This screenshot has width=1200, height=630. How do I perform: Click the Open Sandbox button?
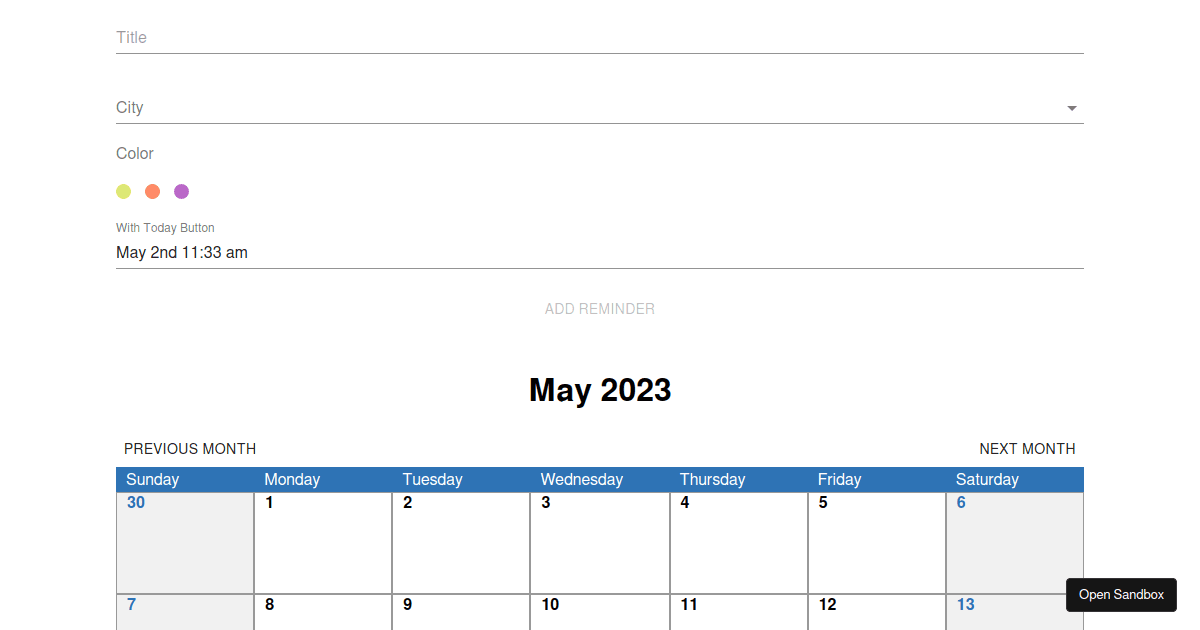click(x=1120, y=594)
